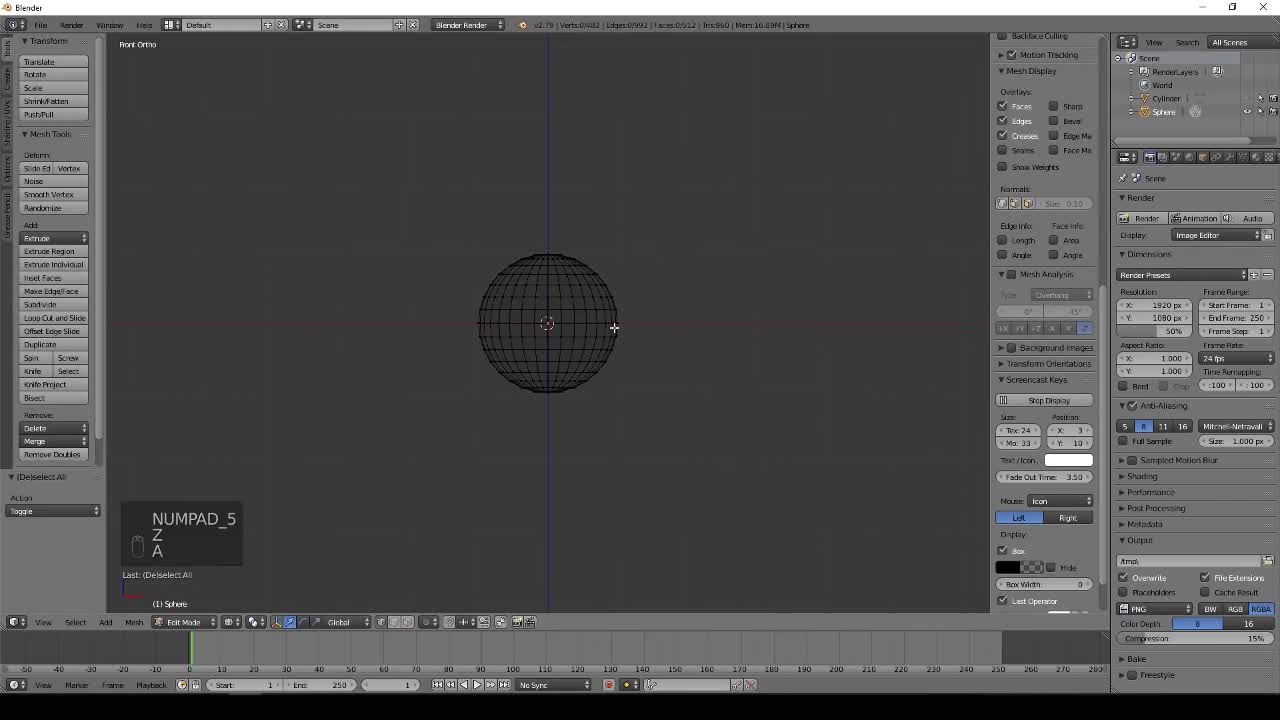Click the Remove Doubles button

pos(55,455)
